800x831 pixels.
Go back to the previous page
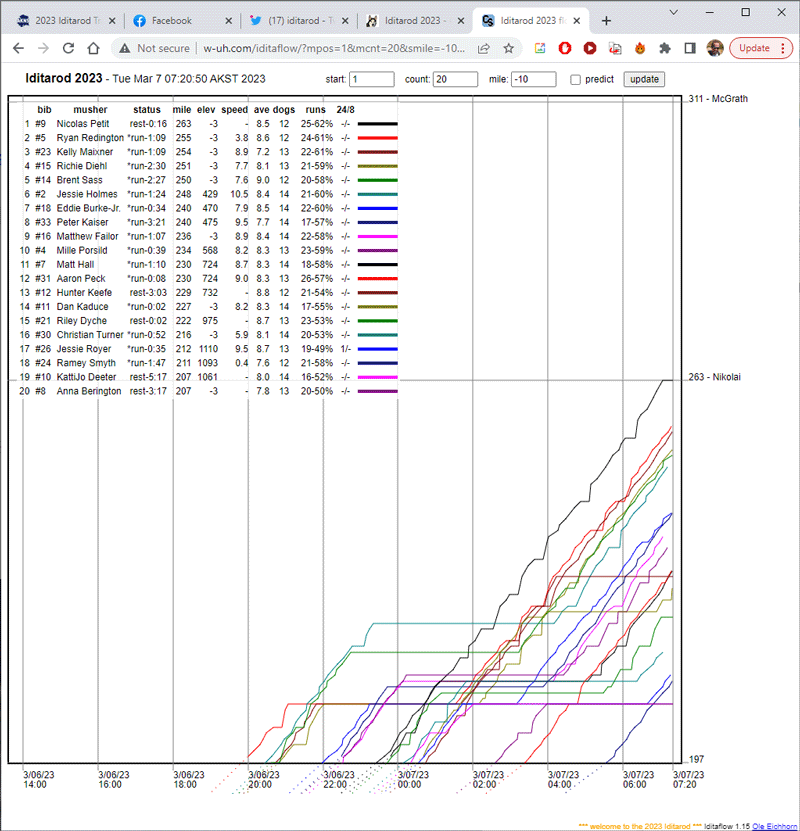point(19,48)
